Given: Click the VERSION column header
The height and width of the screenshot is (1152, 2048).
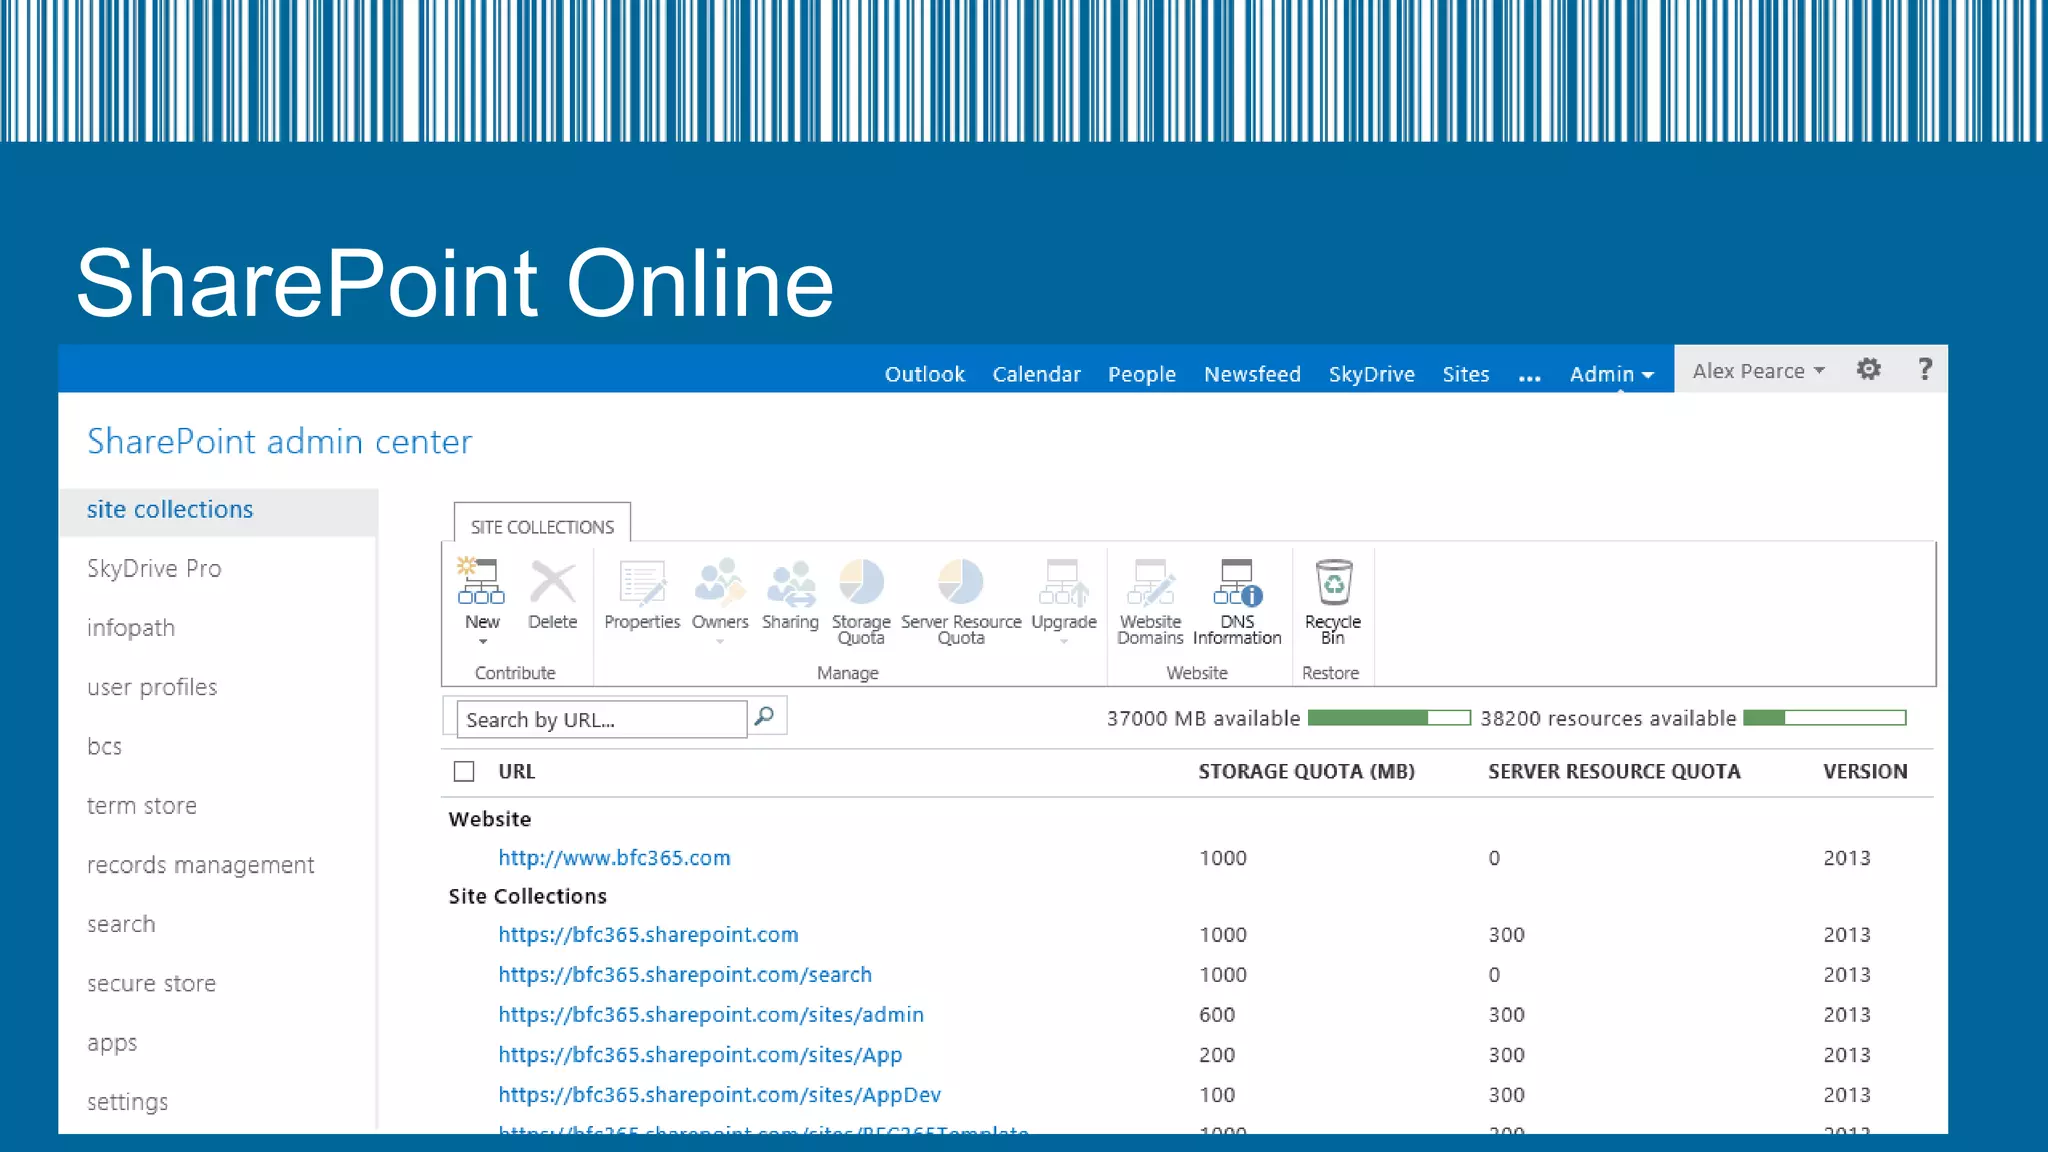Looking at the screenshot, I should pyautogui.click(x=1865, y=771).
